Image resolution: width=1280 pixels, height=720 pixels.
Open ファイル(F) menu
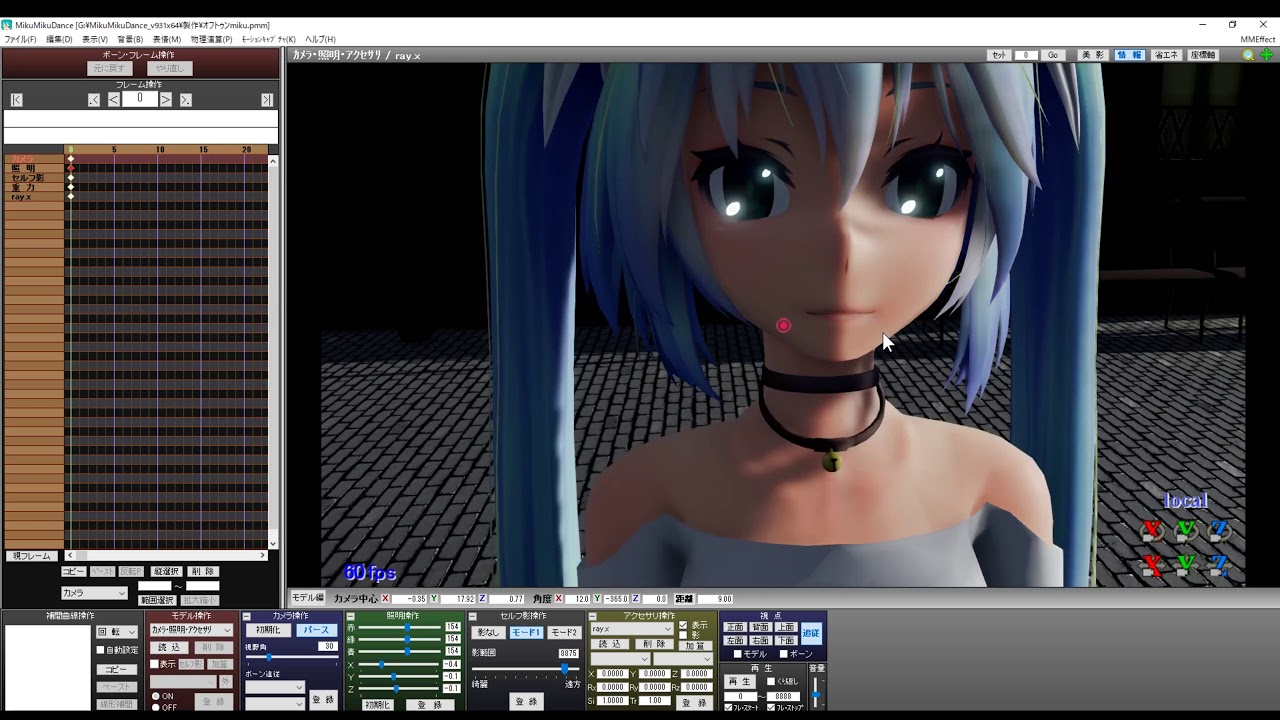click(20, 39)
